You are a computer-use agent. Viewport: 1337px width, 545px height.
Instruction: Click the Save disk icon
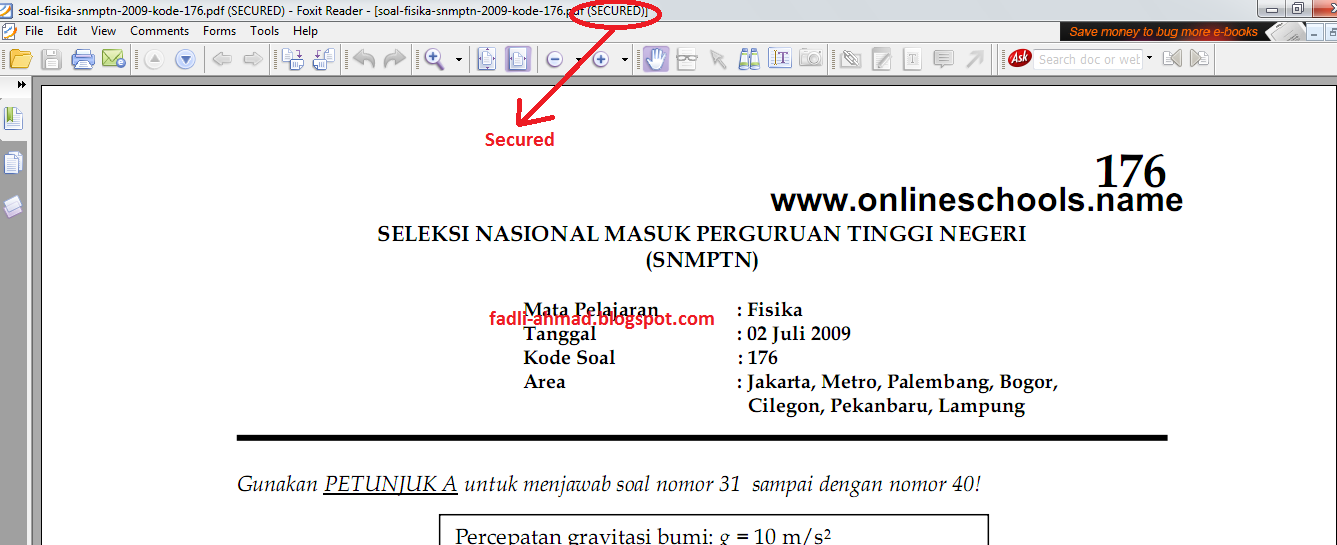(x=51, y=59)
